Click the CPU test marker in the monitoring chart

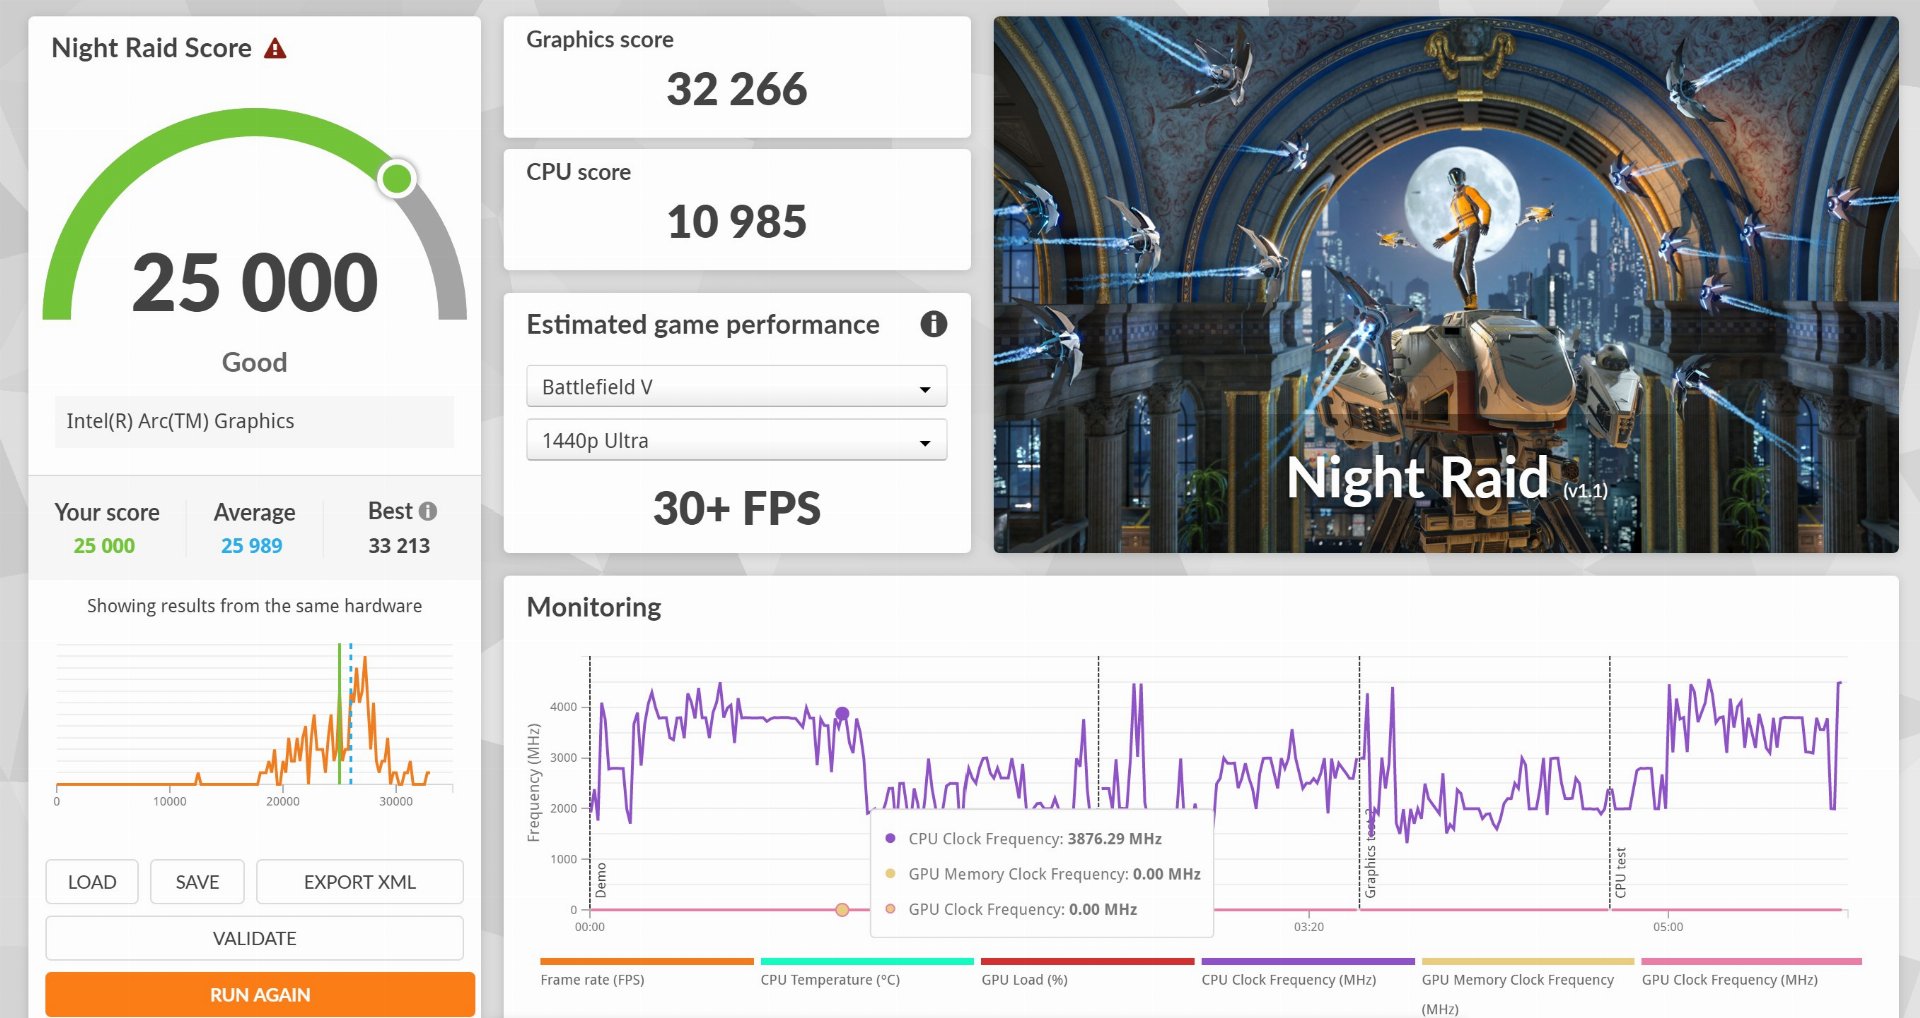(x=1621, y=872)
